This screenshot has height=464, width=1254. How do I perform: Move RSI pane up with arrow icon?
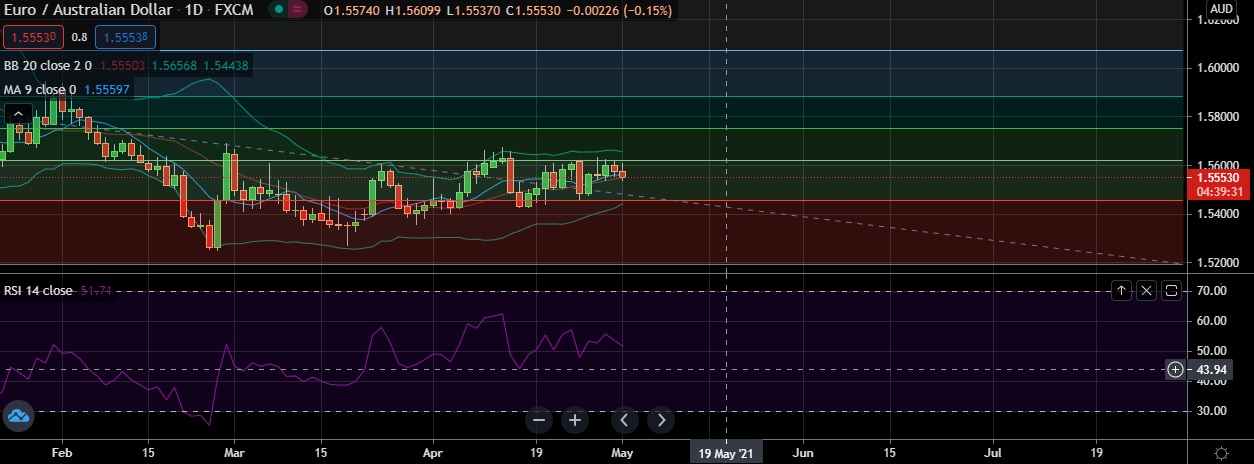(1122, 291)
